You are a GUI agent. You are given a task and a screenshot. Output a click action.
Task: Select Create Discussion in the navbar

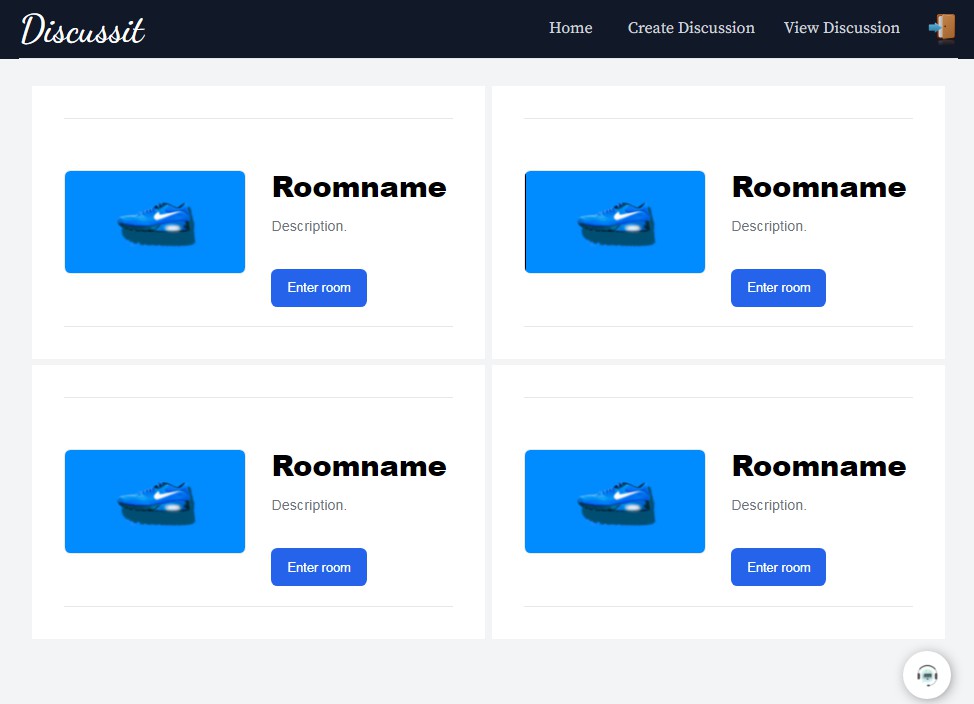coord(690,28)
